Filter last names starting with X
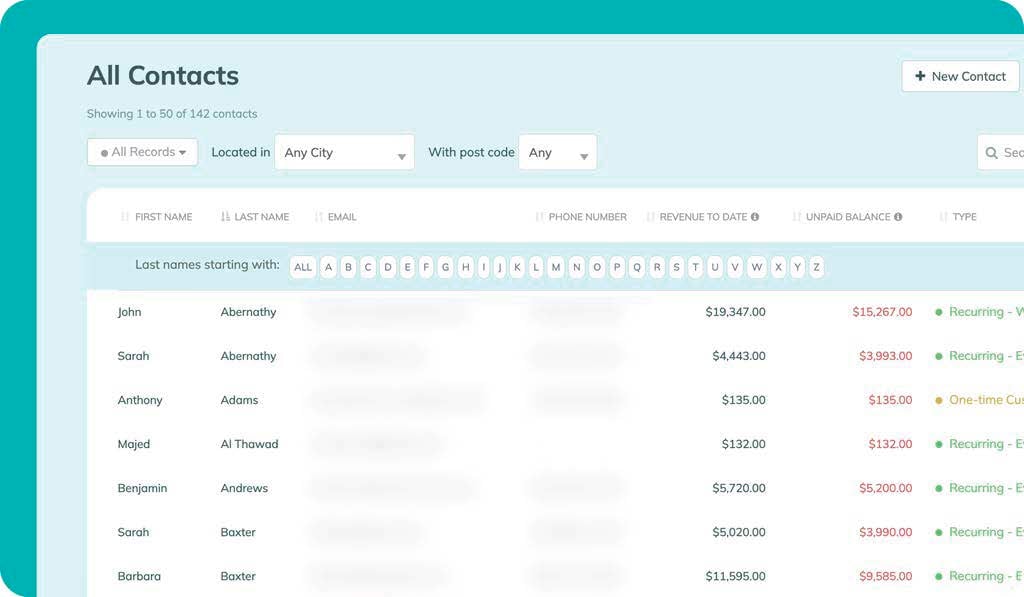The width and height of the screenshot is (1024, 597). (778, 267)
